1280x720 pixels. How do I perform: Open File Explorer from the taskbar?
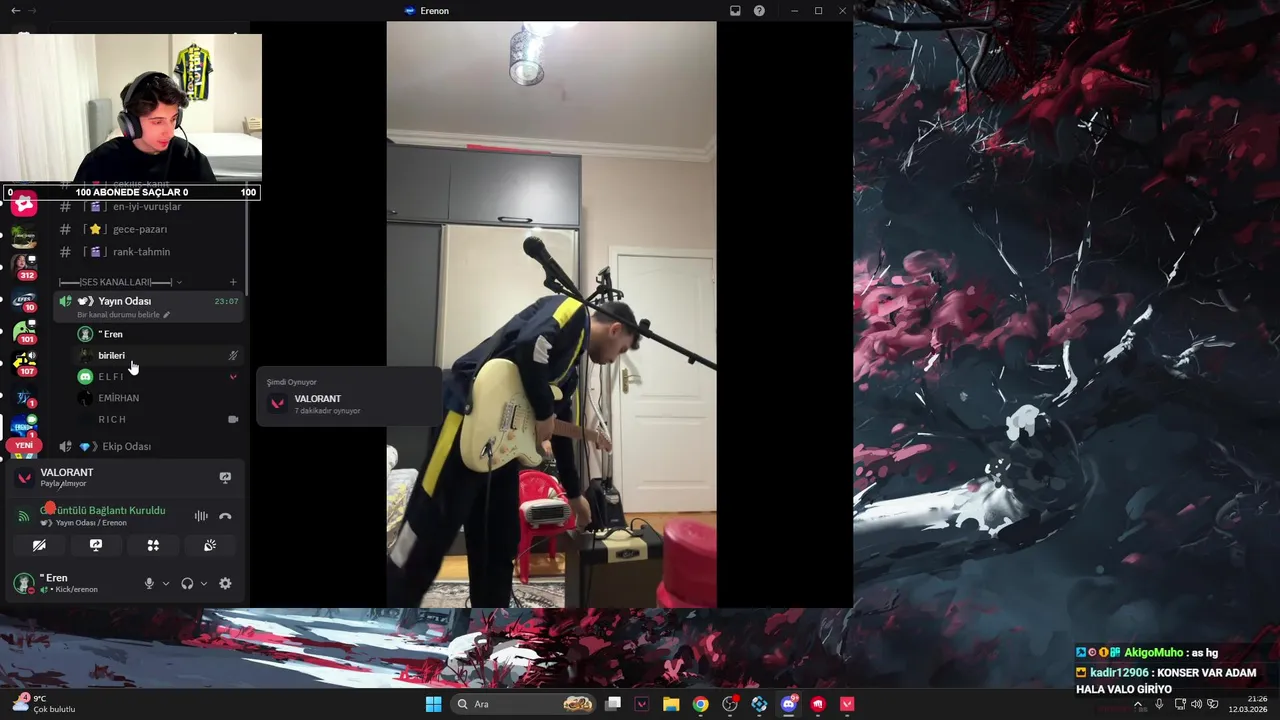tap(671, 704)
